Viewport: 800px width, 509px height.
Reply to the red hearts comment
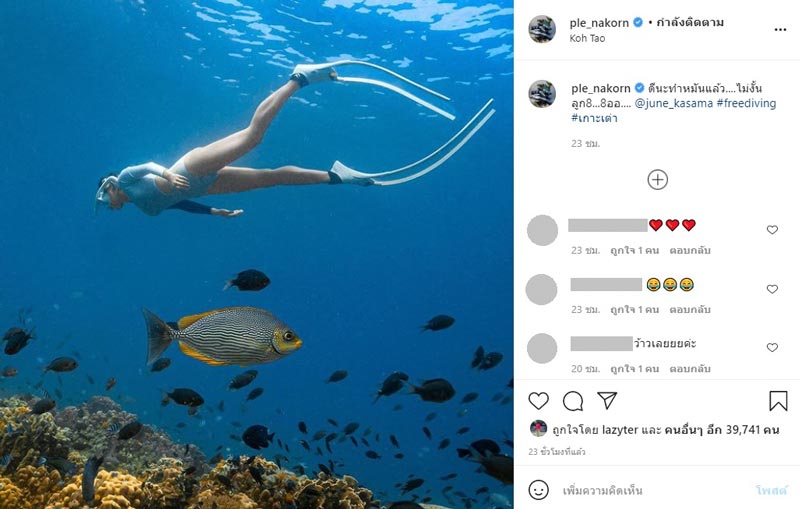click(690, 250)
